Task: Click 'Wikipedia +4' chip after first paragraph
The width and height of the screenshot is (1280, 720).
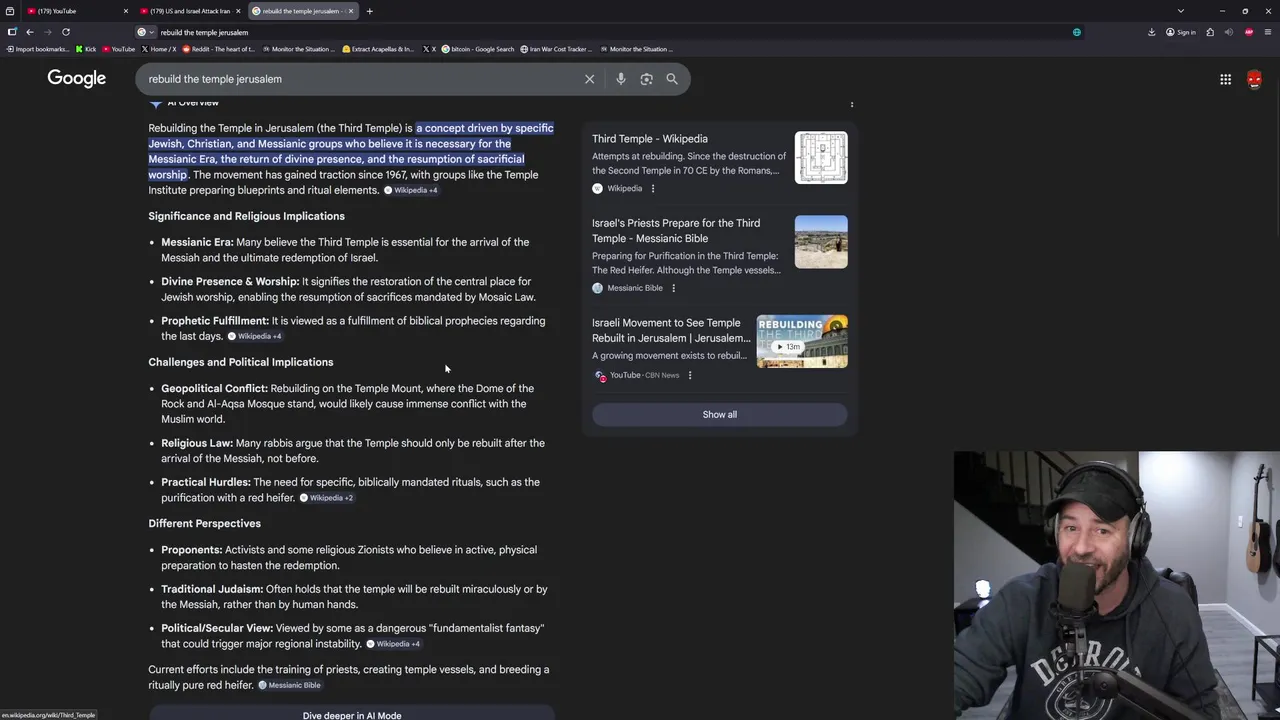Action: (x=411, y=191)
